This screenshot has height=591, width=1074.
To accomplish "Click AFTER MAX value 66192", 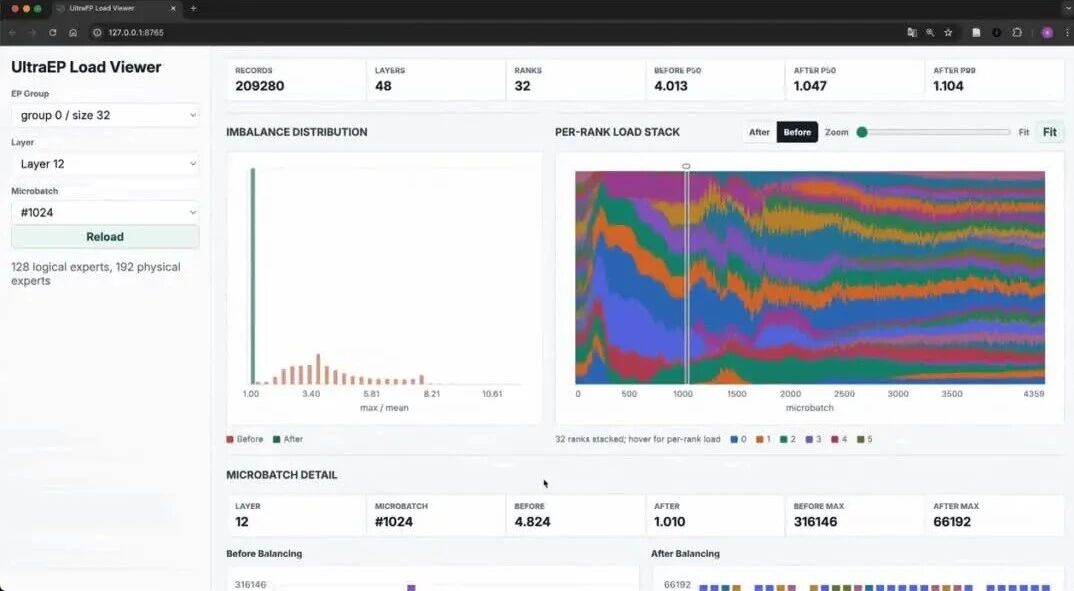I will (952, 522).
